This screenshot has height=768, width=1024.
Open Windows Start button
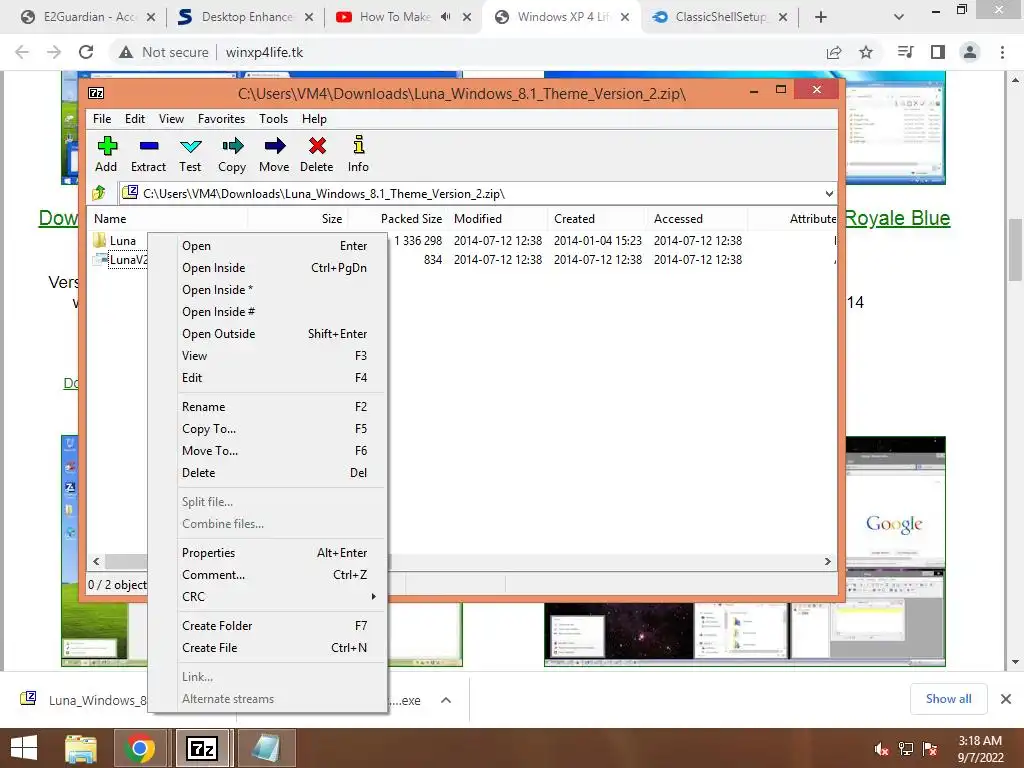pos(24,748)
